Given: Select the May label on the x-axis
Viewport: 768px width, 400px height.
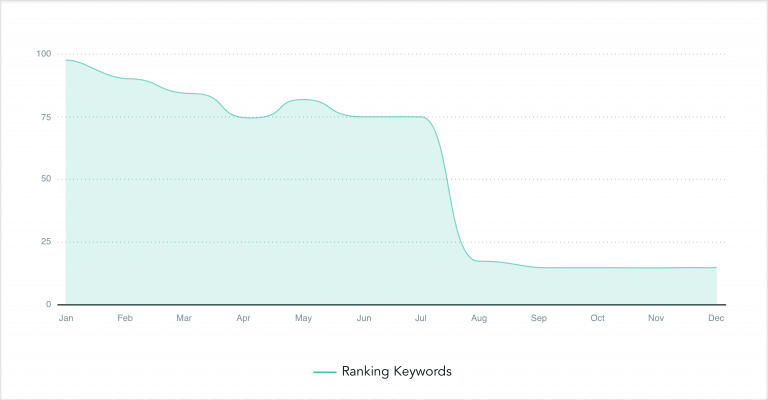Looking at the screenshot, I should (303, 318).
